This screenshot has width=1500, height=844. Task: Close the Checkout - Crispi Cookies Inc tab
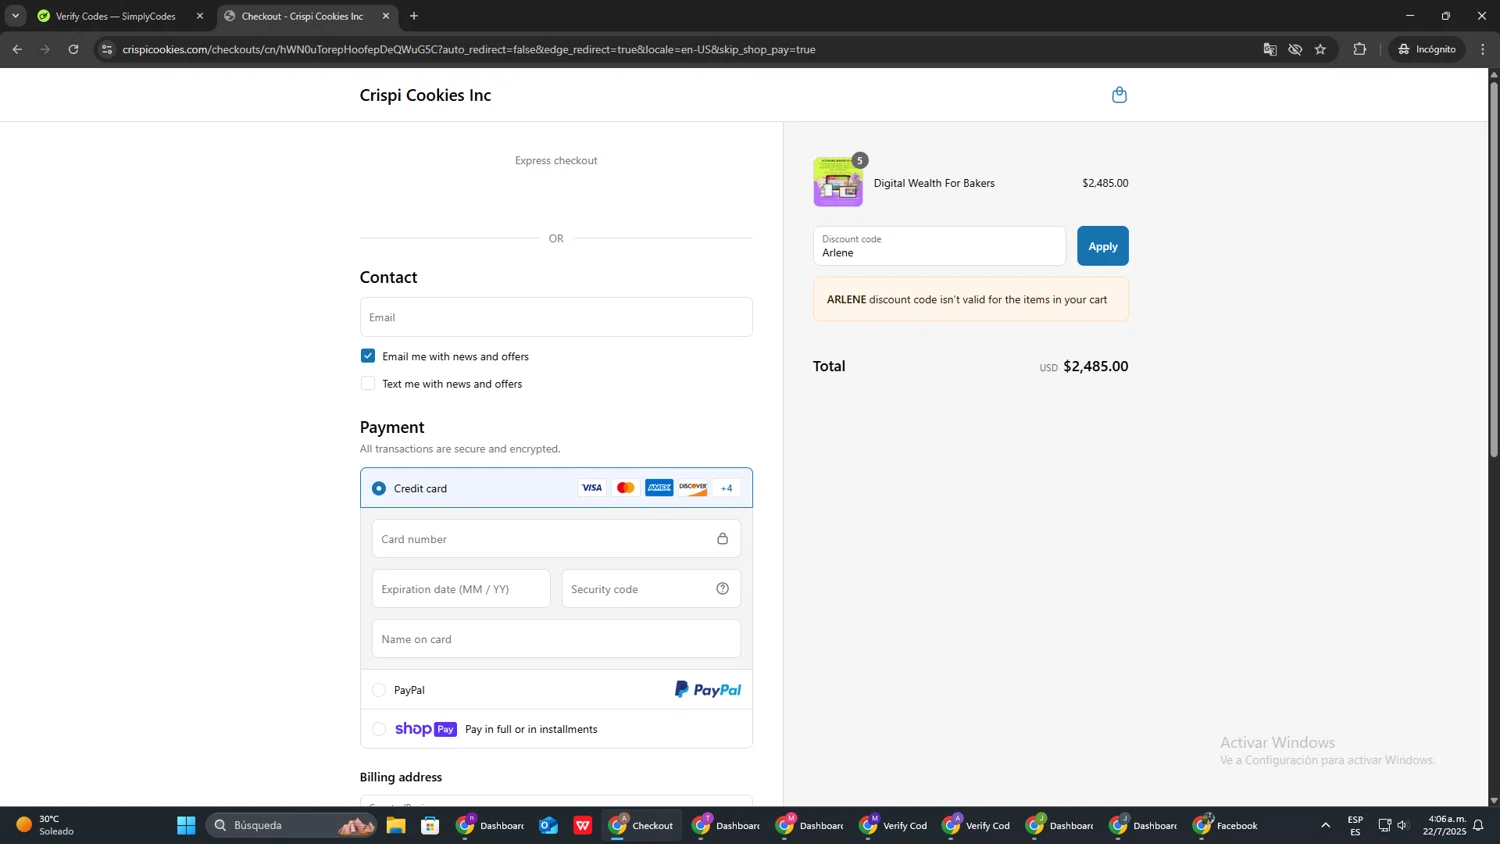click(x=386, y=16)
